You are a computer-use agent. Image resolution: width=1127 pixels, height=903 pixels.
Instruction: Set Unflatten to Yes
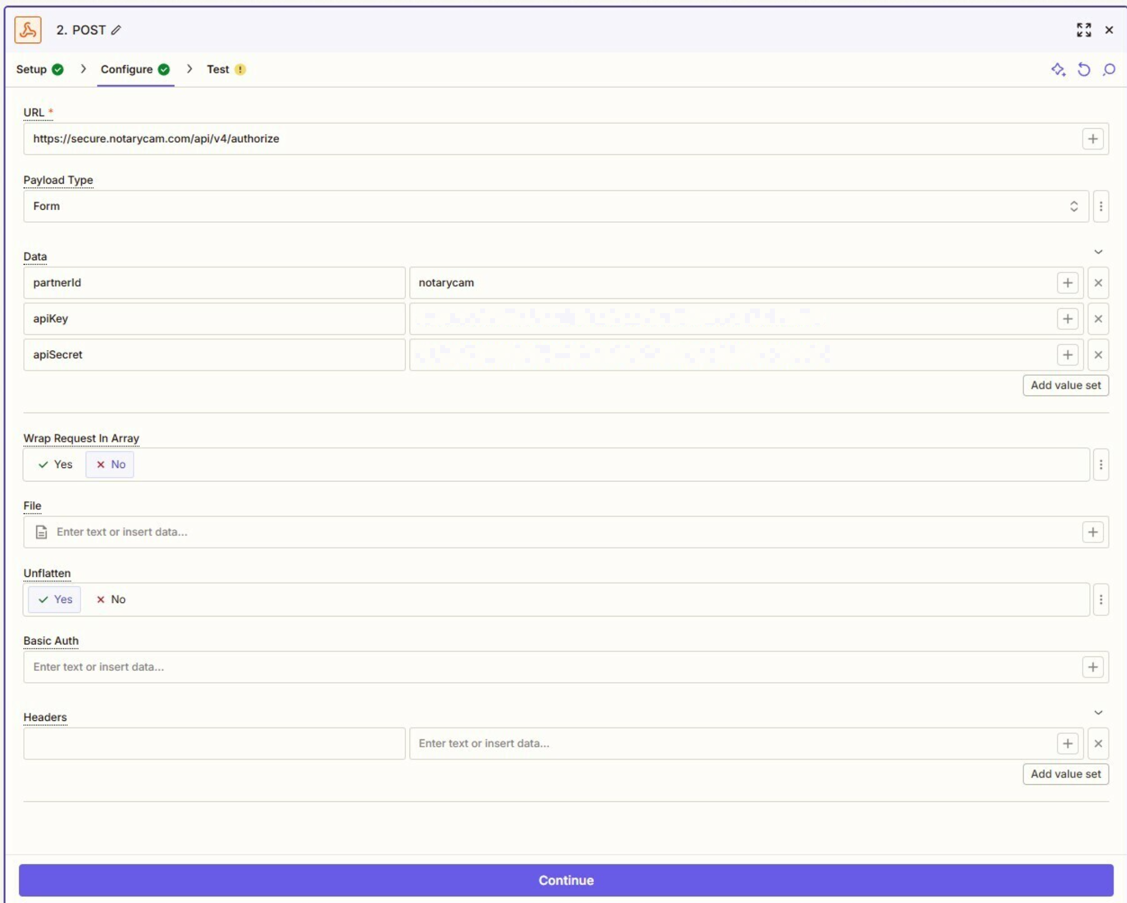pos(55,600)
